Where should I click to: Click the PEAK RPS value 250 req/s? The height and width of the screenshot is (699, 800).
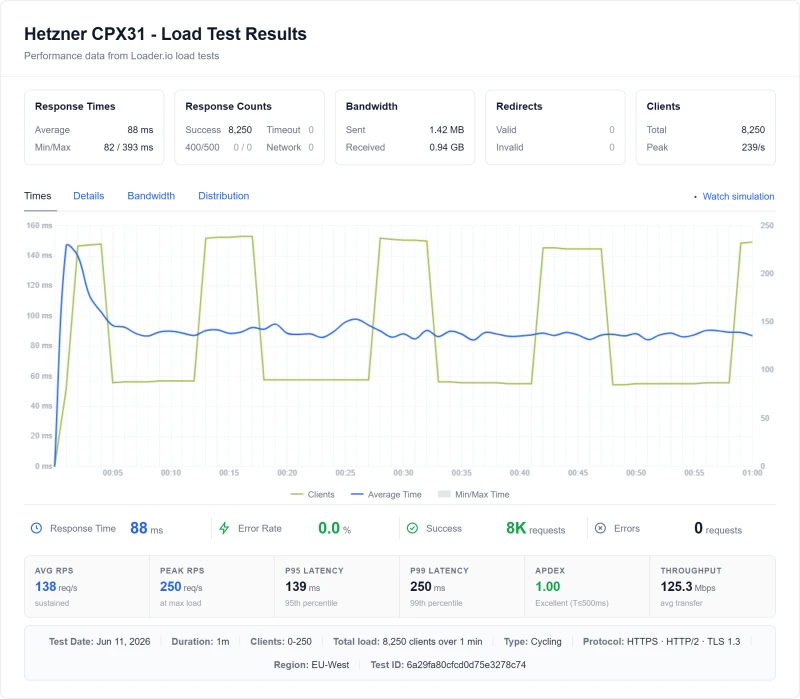[x=181, y=587]
